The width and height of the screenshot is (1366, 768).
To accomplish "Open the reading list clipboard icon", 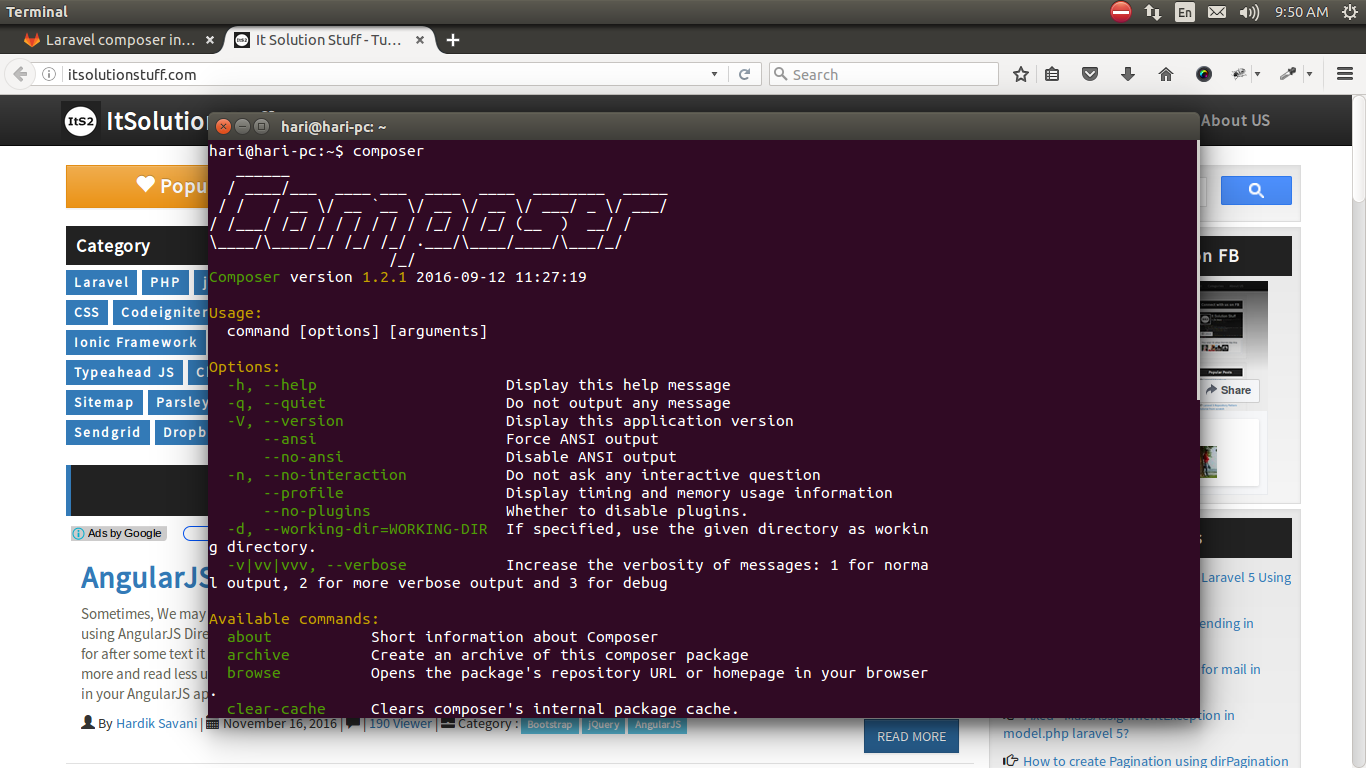I will coord(1052,73).
